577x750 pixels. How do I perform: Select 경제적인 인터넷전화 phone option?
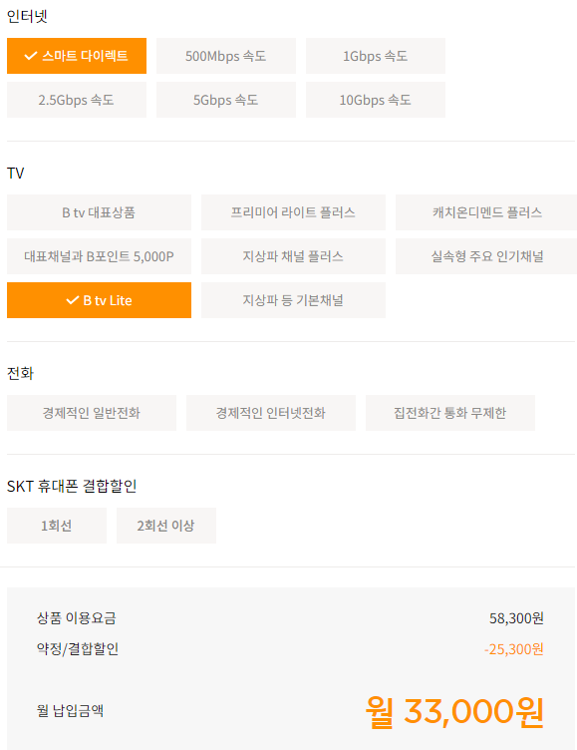tap(271, 413)
